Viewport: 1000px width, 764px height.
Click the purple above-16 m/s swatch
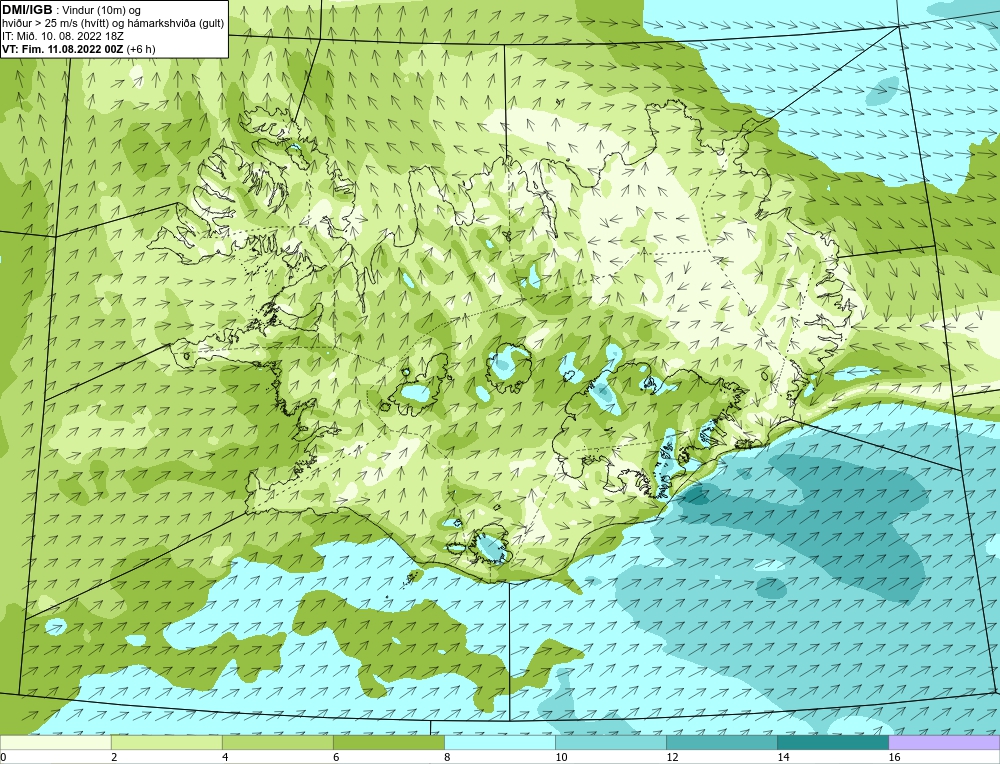tap(944, 743)
